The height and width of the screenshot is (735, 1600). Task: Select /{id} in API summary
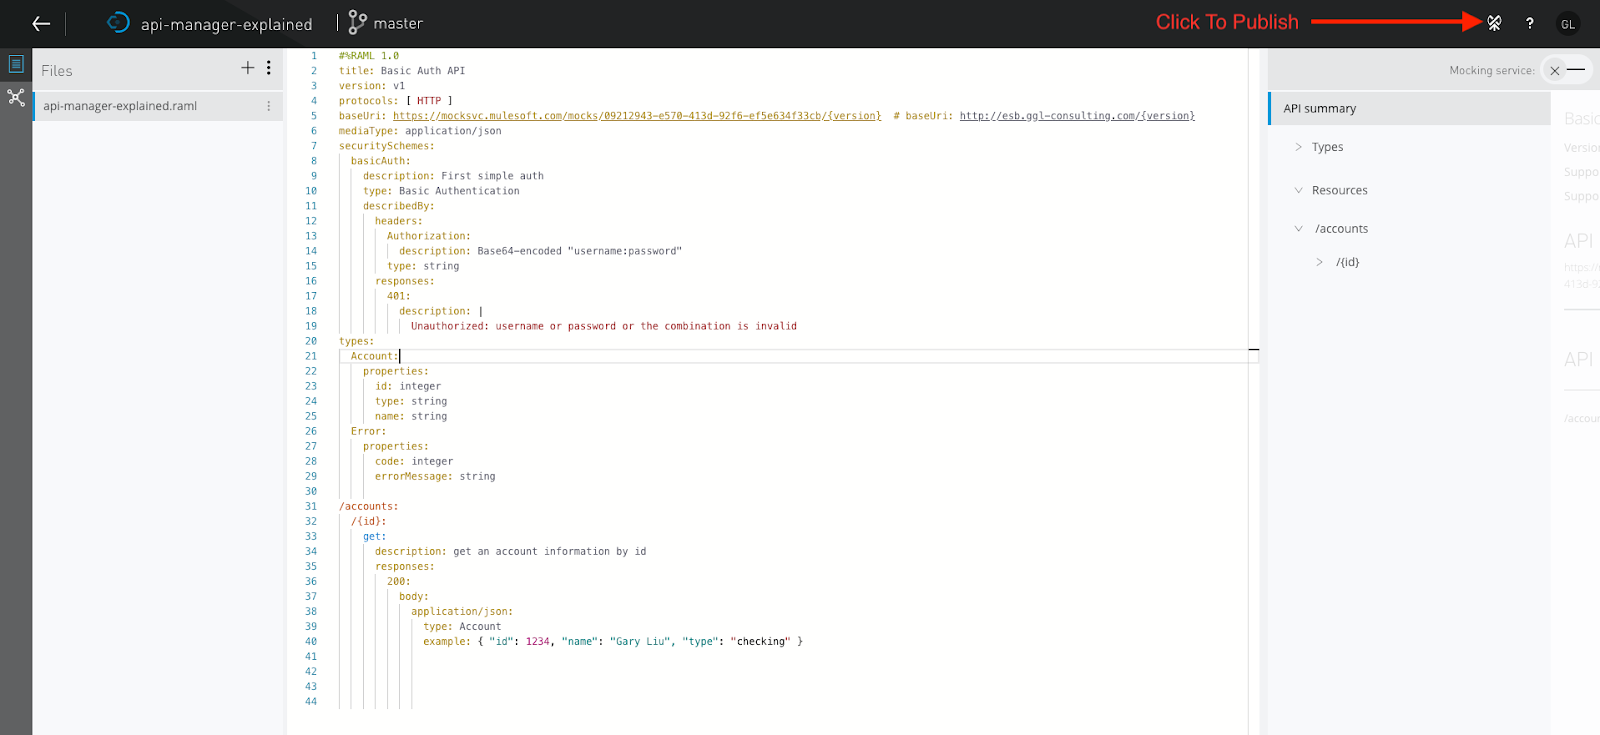(x=1347, y=262)
